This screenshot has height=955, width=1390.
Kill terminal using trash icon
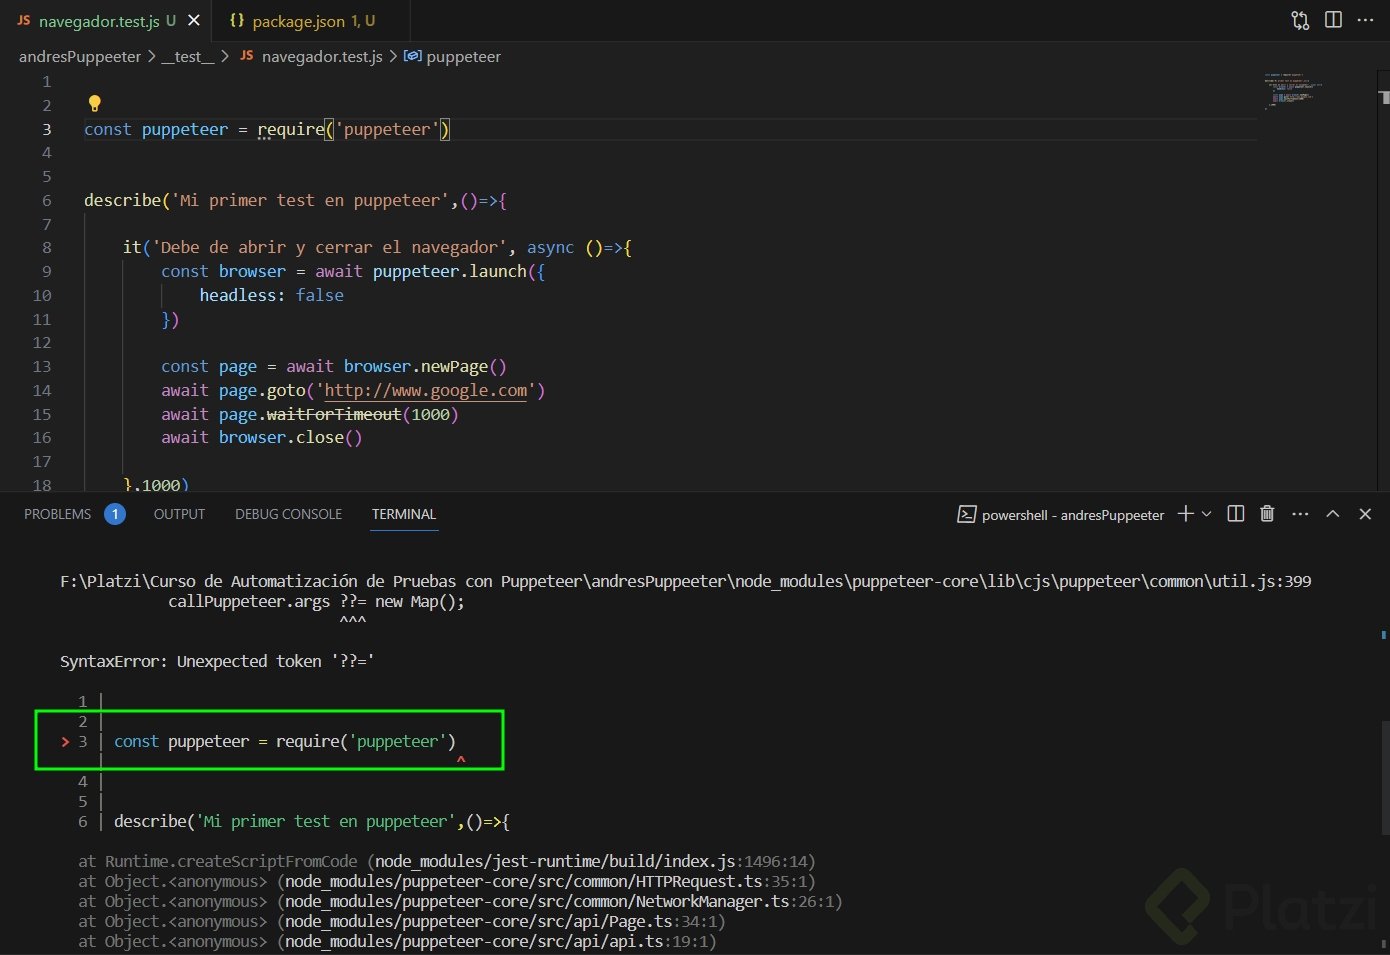click(1267, 514)
